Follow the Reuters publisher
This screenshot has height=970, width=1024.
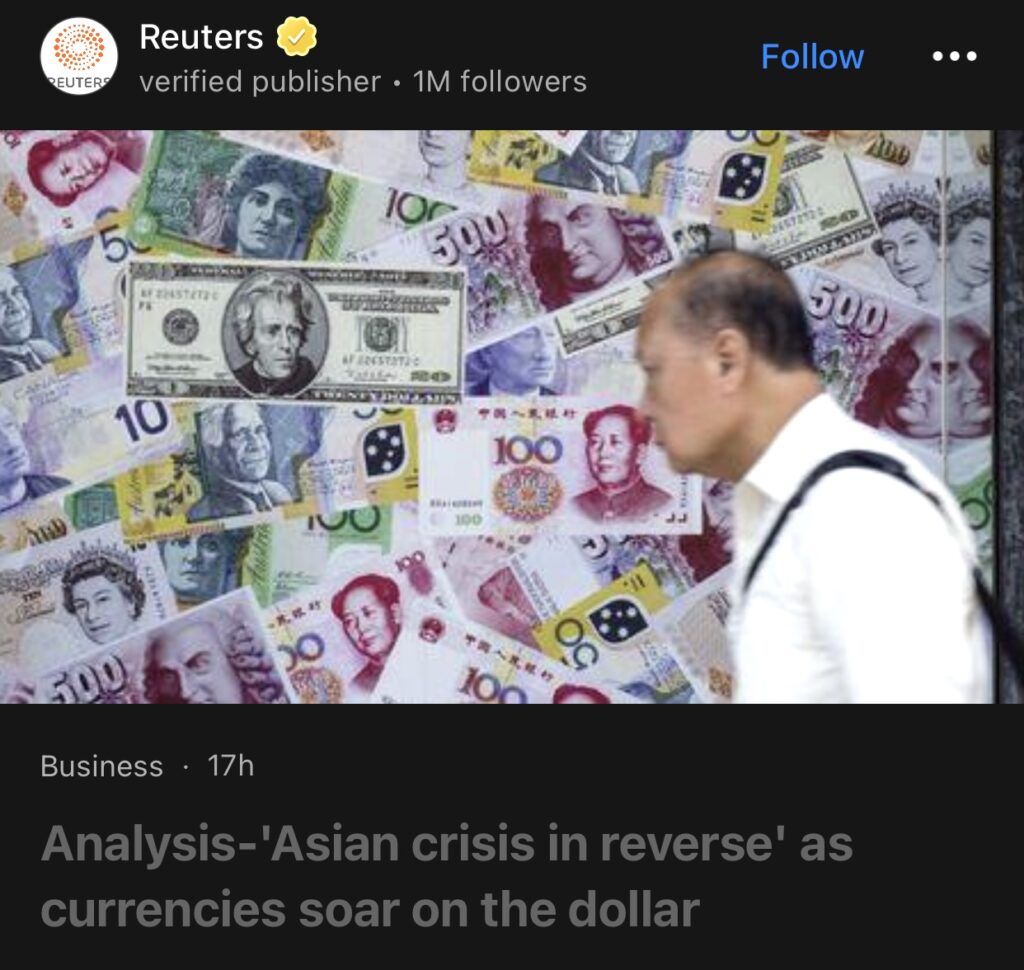point(812,57)
